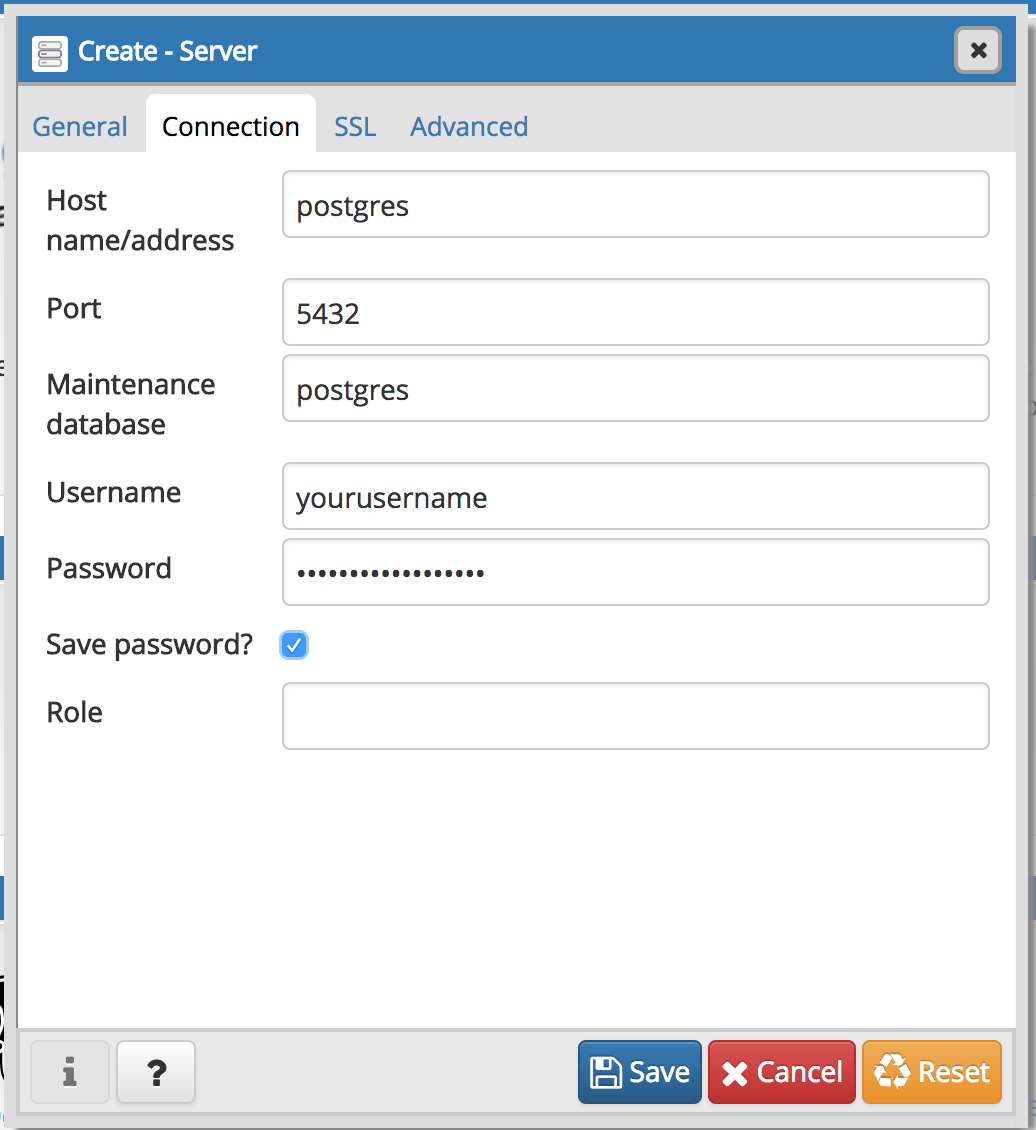The width and height of the screenshot is (1036, 1130).
Task: Switch to the General tab
Action: (80, 127)
